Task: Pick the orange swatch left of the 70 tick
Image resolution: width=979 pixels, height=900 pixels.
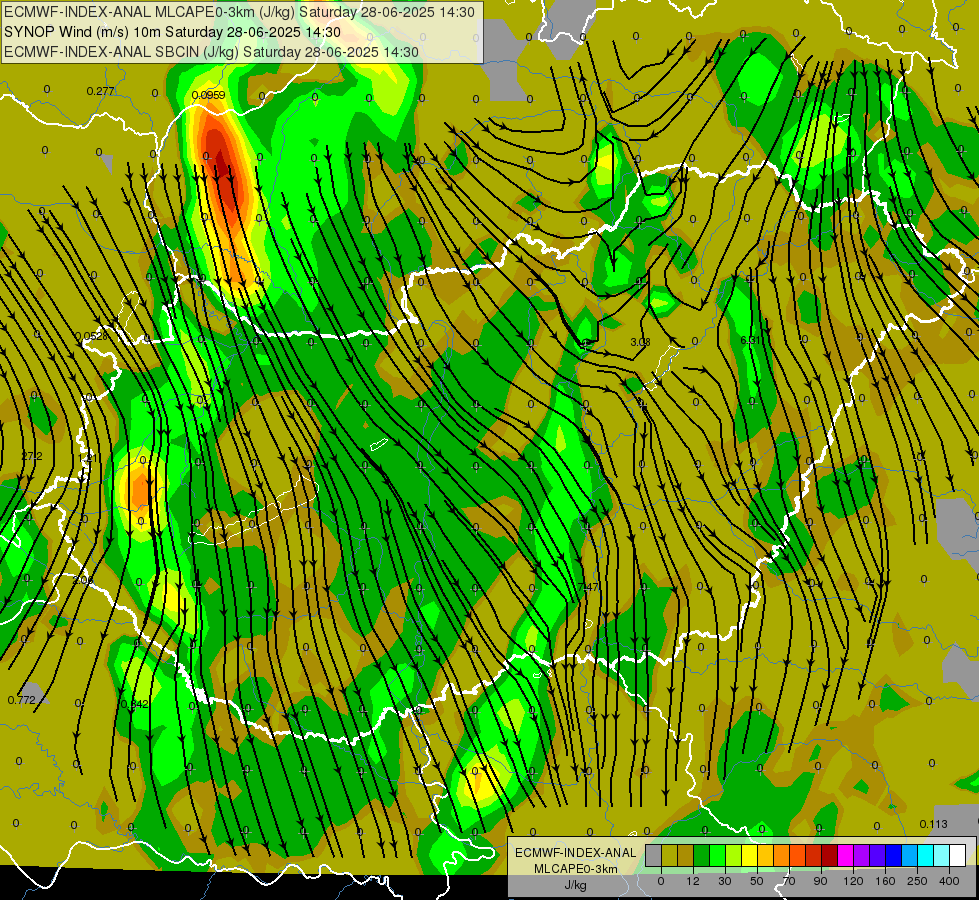Action: coord(782,855)
